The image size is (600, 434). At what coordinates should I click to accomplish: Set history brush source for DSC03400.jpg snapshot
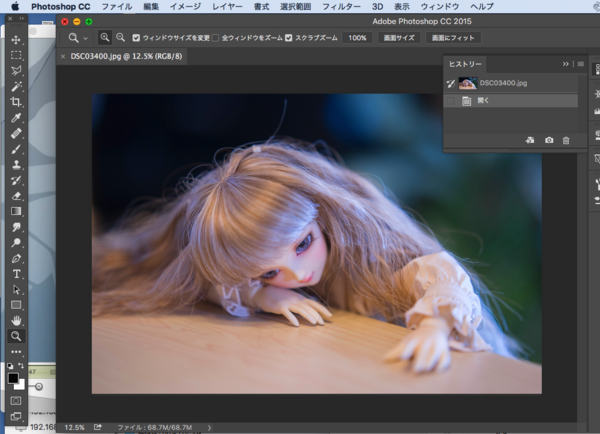coord(451,83)
